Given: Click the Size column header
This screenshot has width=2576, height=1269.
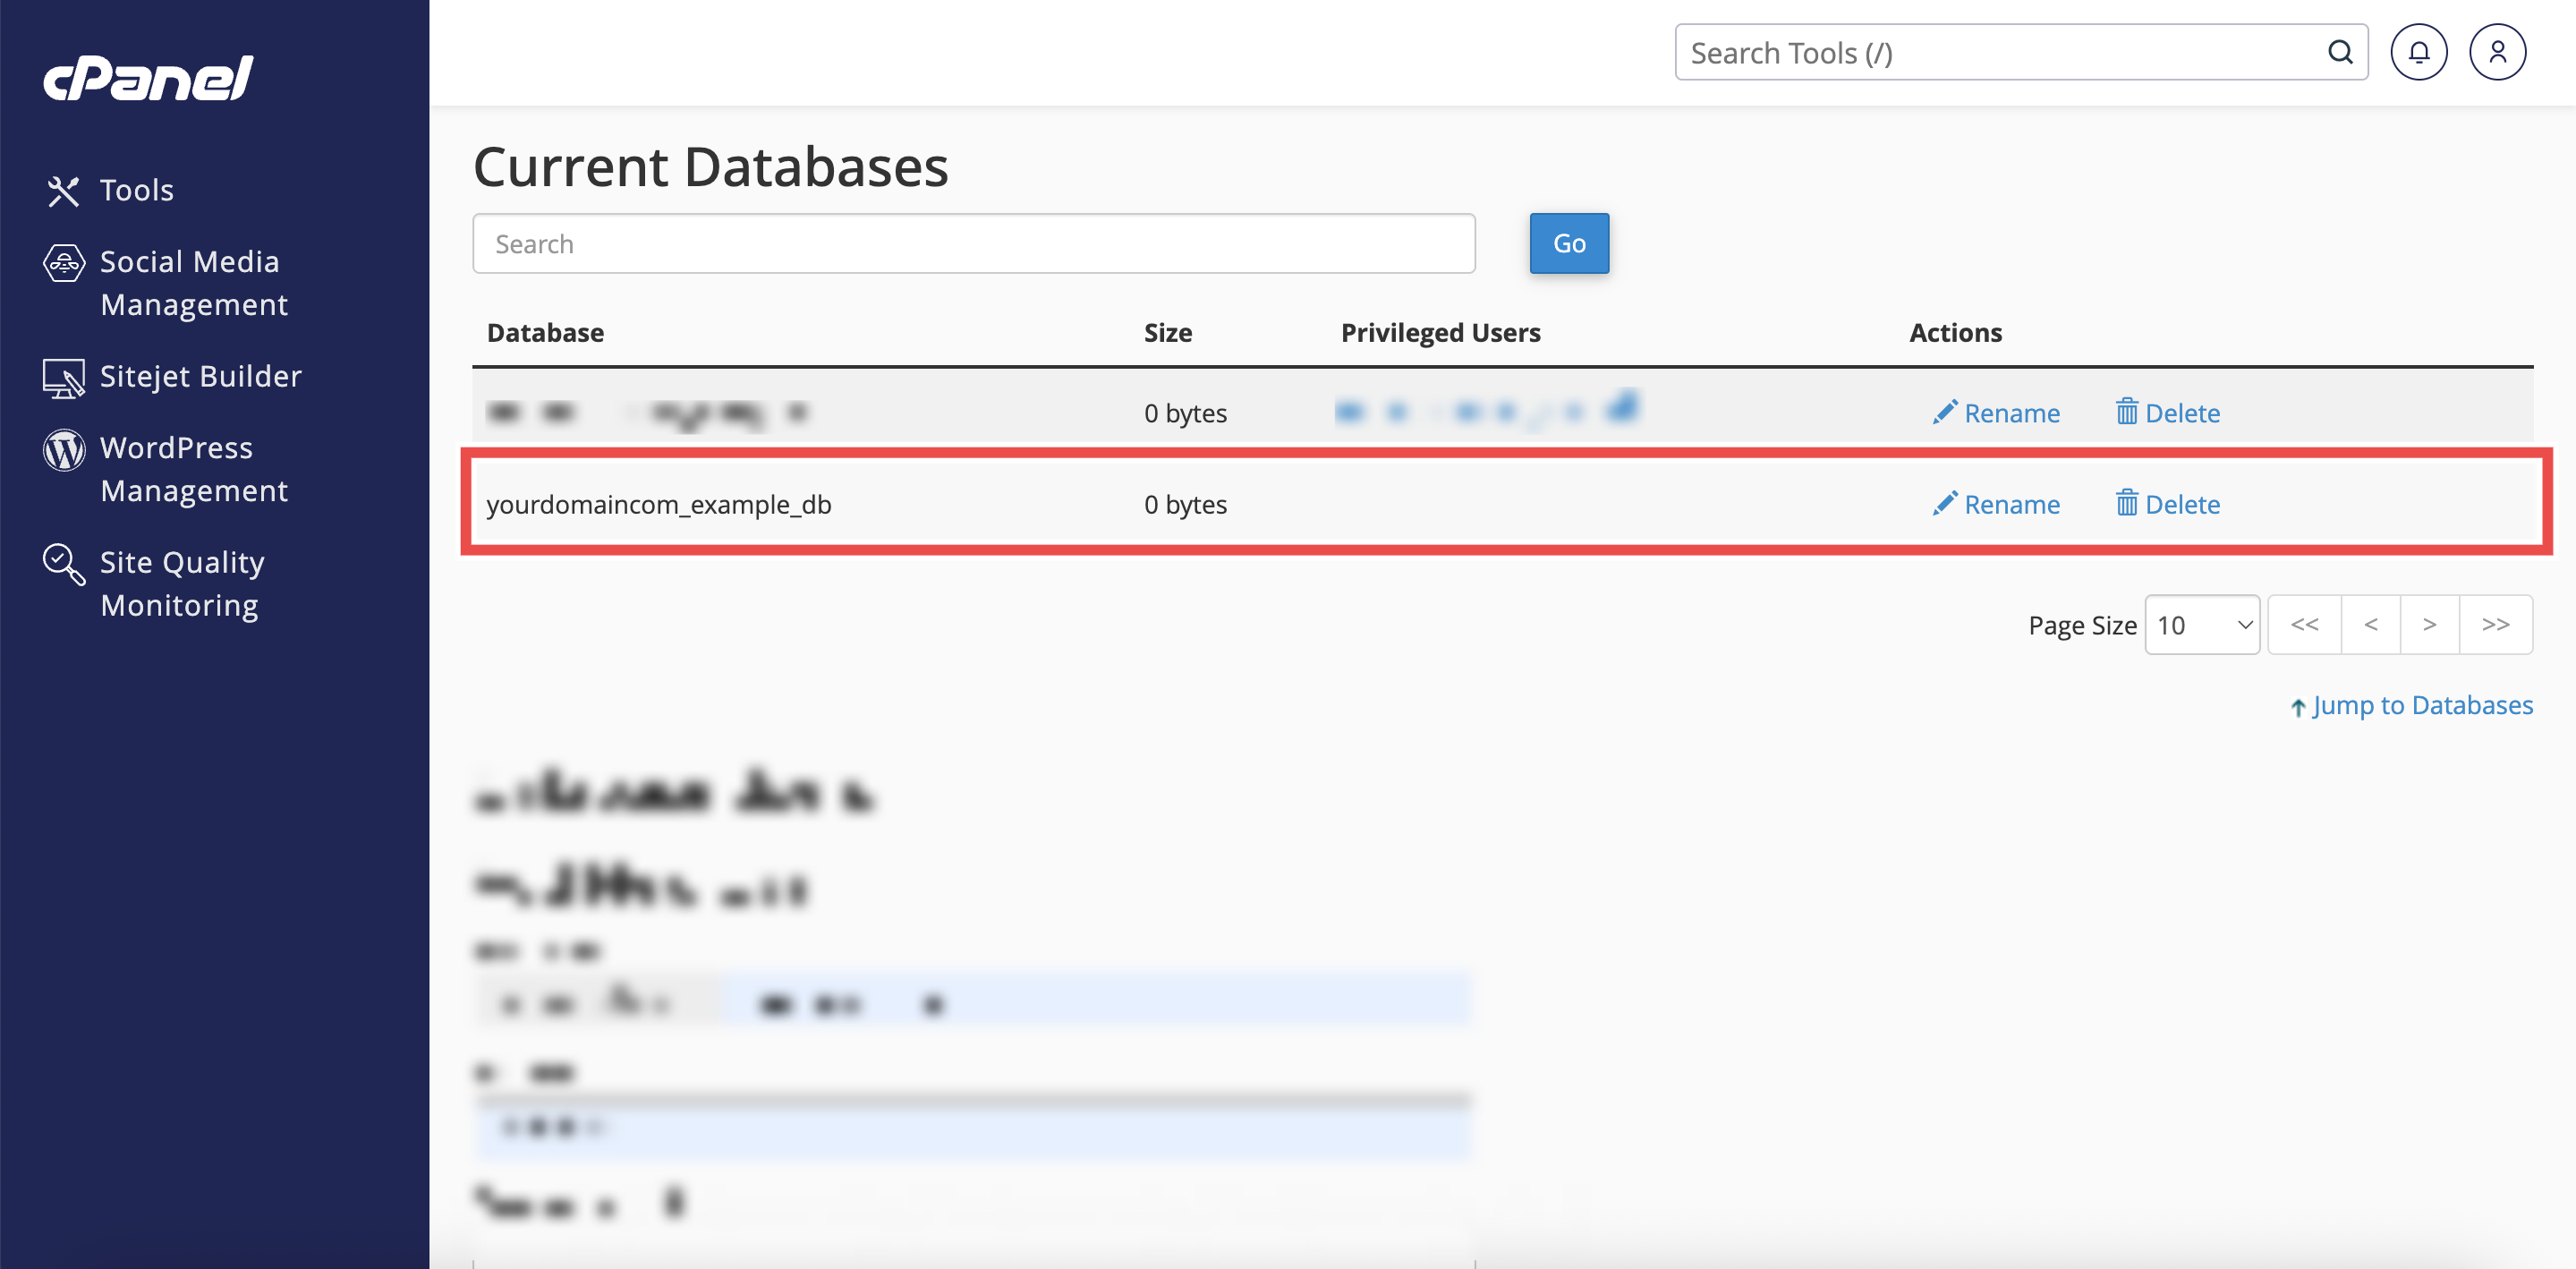Looking at the screenshot, I should pyautogui.click(x=1168, y=333).
